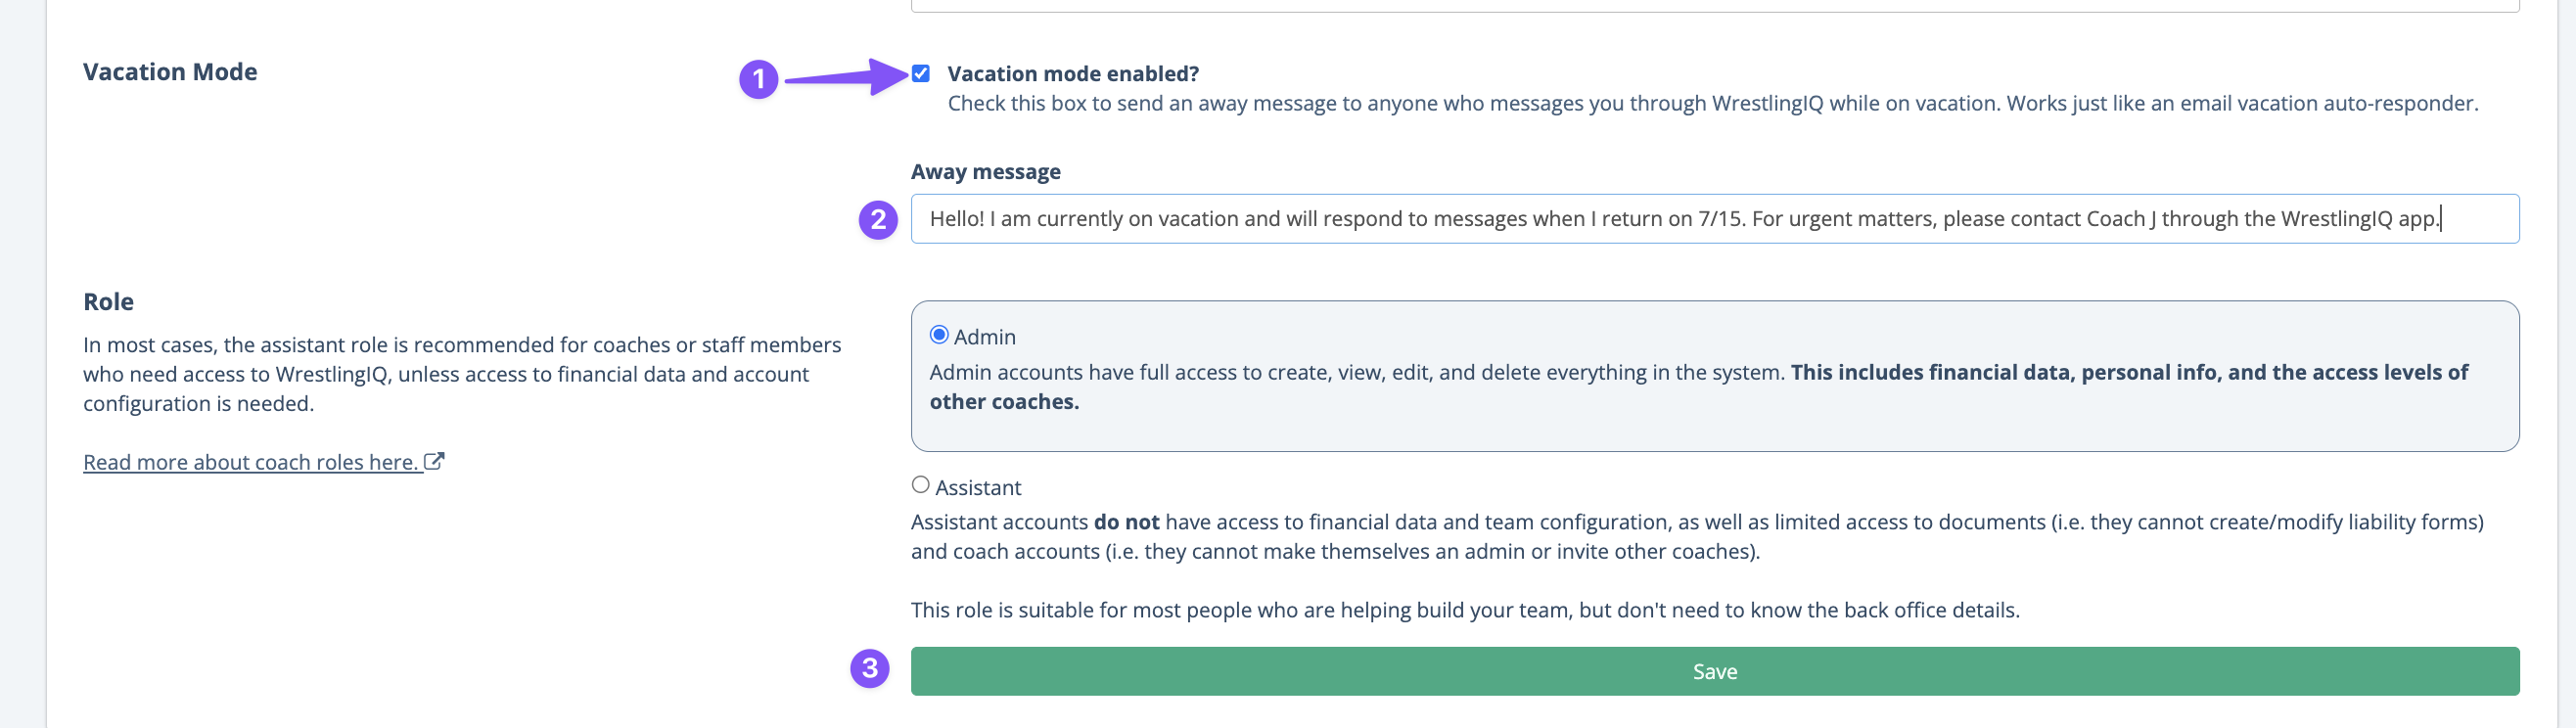Focus the Away message text field

1714,219
